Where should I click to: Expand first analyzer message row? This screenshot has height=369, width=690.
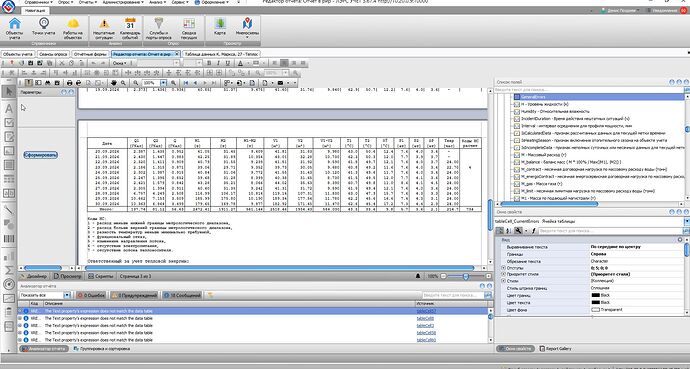[20, 311]
